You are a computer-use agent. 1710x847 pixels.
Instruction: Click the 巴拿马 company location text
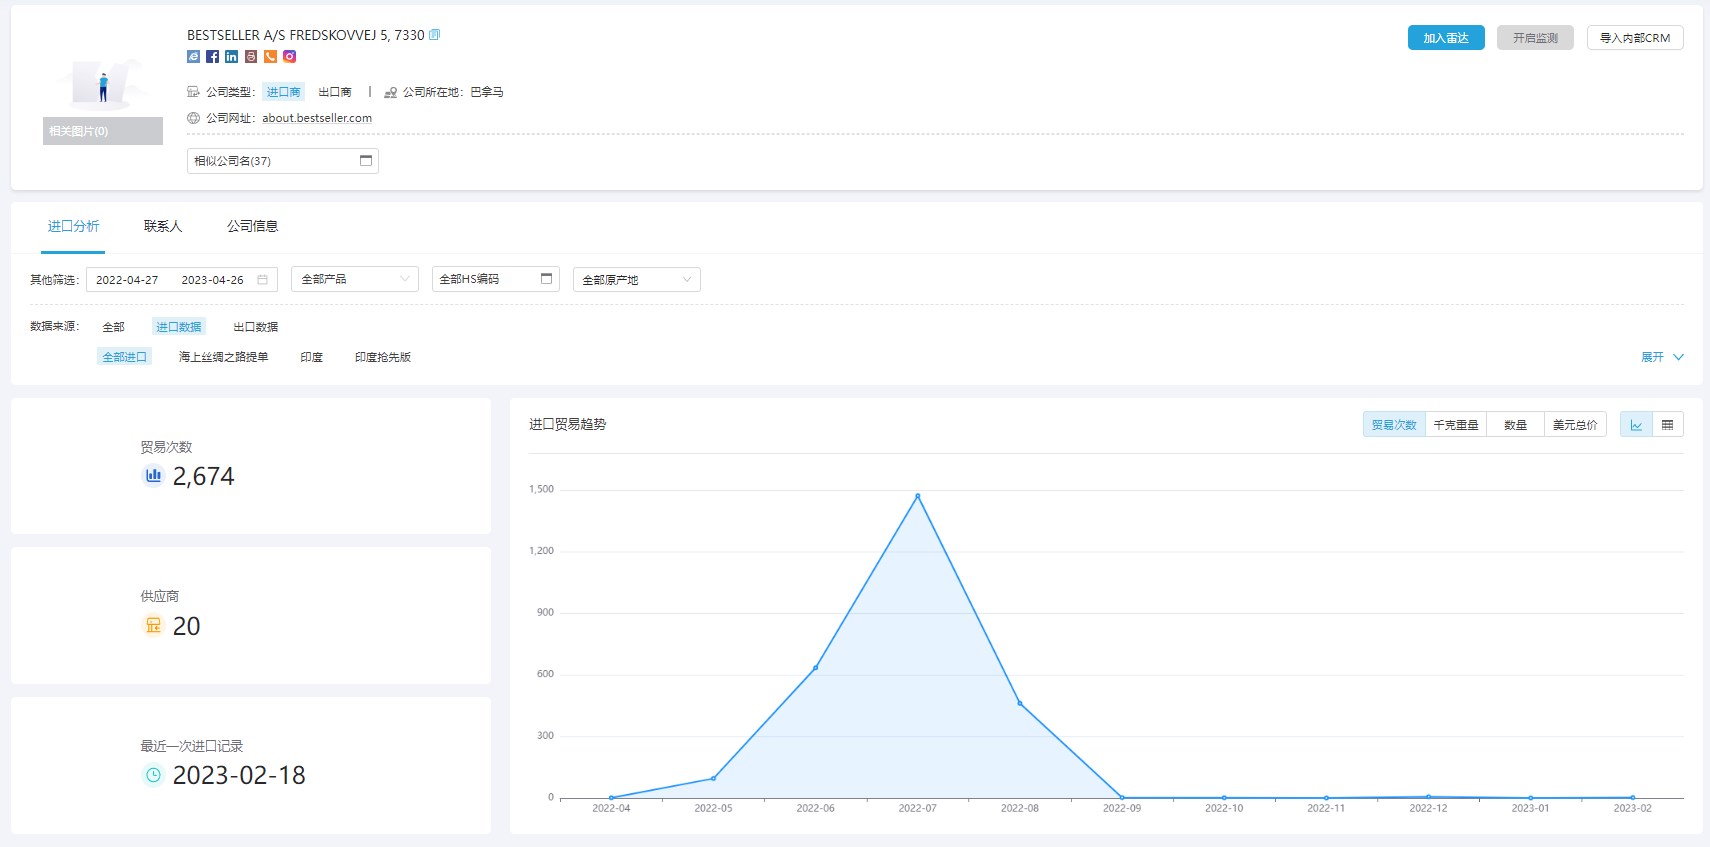click(x=487, y=92)
